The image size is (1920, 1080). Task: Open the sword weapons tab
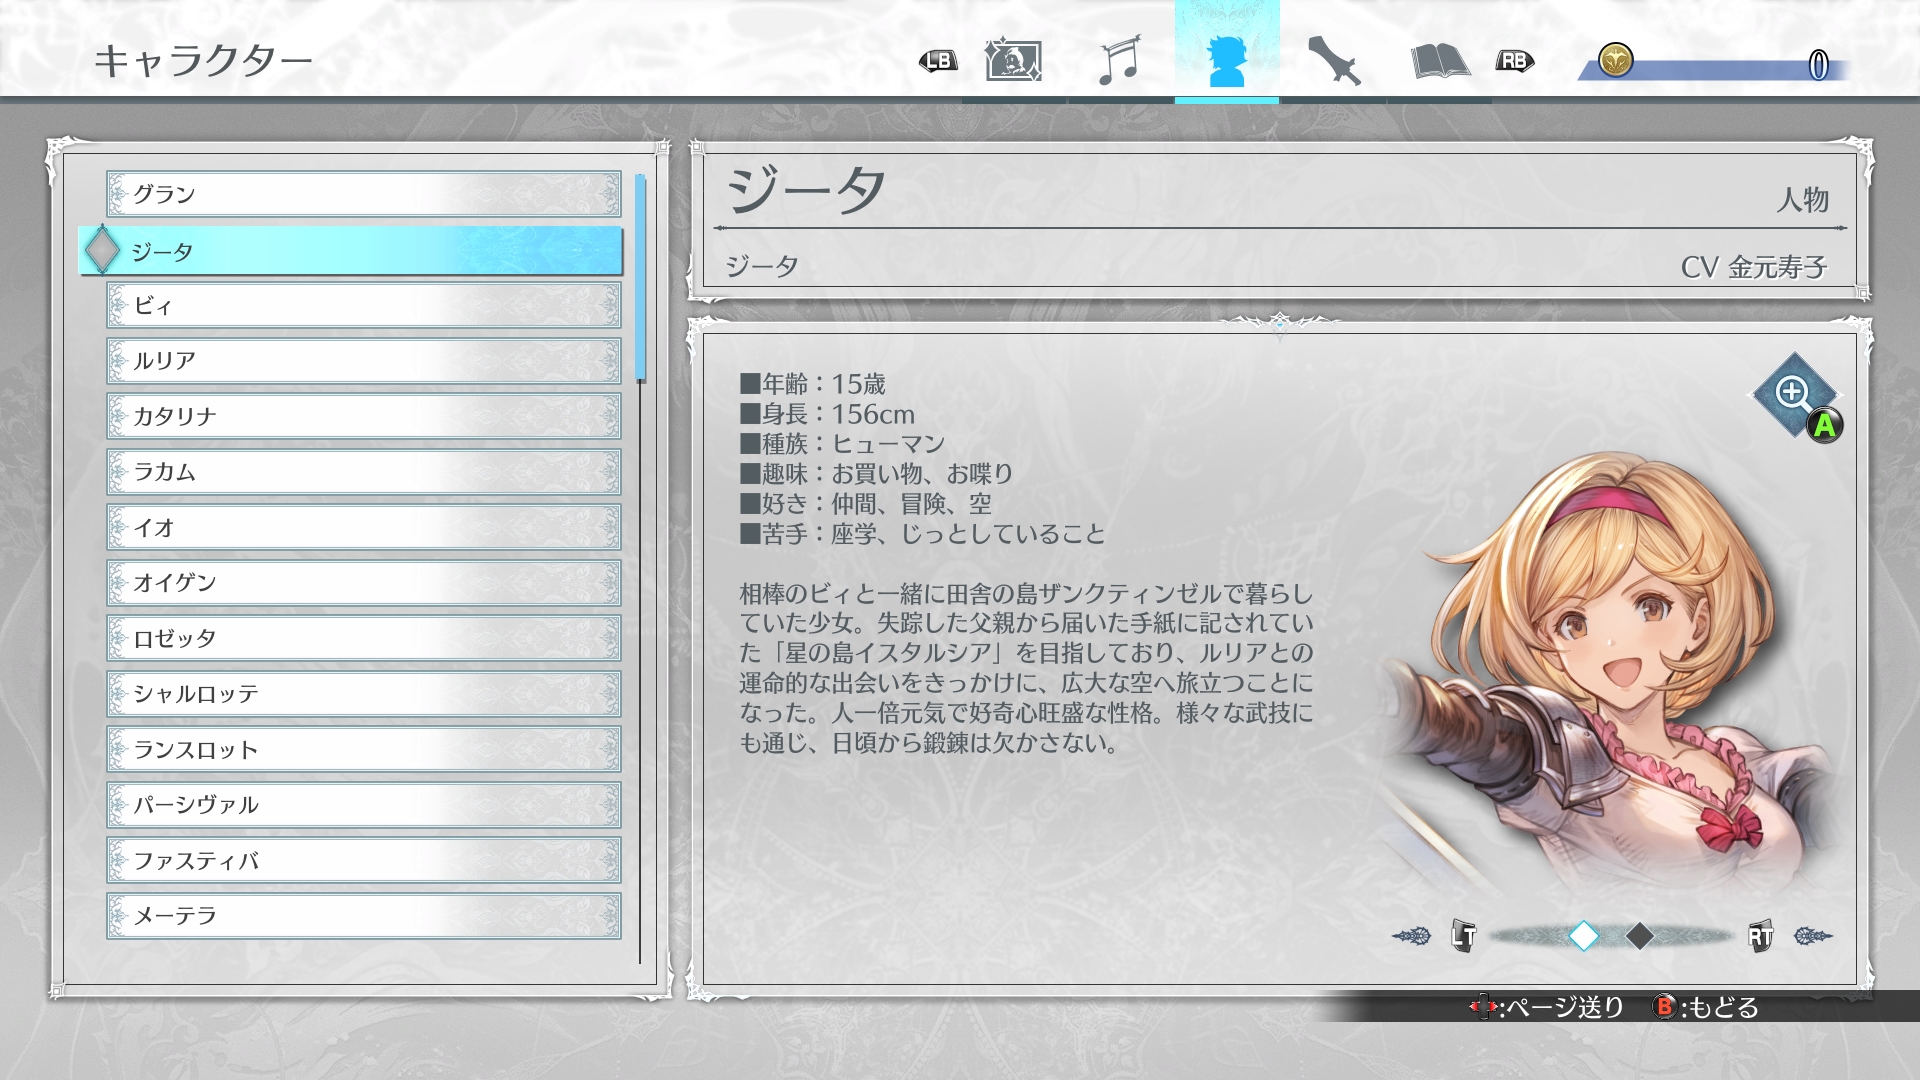(x=1334, y=61)
